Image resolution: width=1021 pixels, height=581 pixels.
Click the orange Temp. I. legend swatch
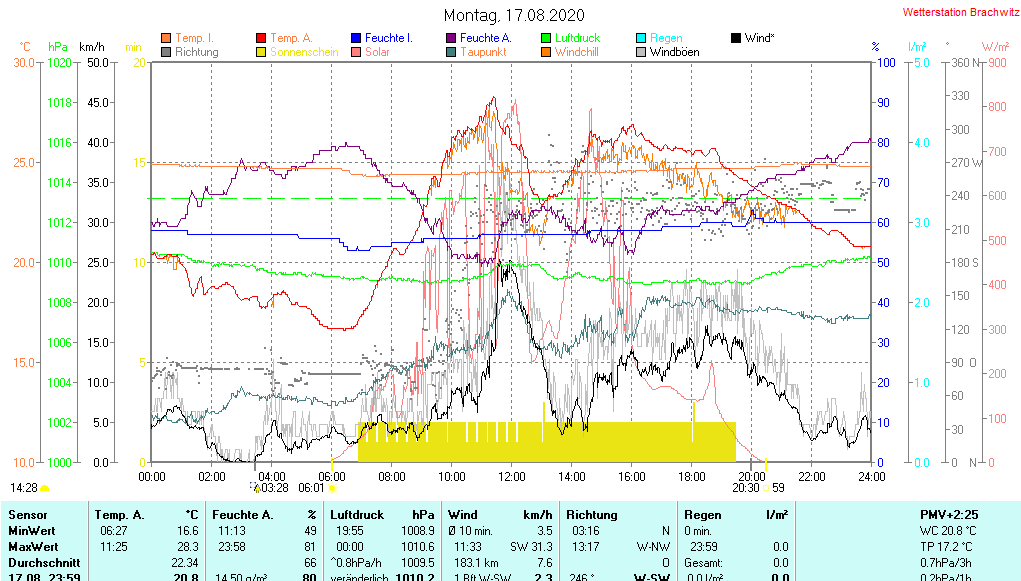(x=165, y=38)
